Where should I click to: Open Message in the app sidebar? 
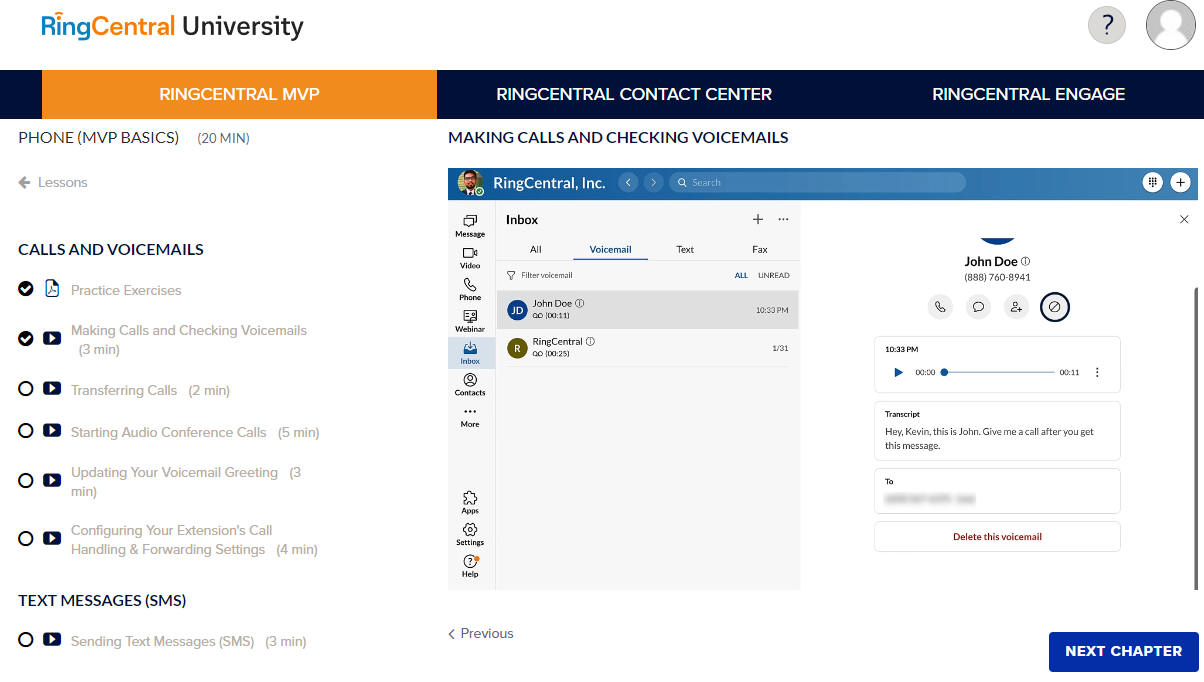click(x=470, y=226)
